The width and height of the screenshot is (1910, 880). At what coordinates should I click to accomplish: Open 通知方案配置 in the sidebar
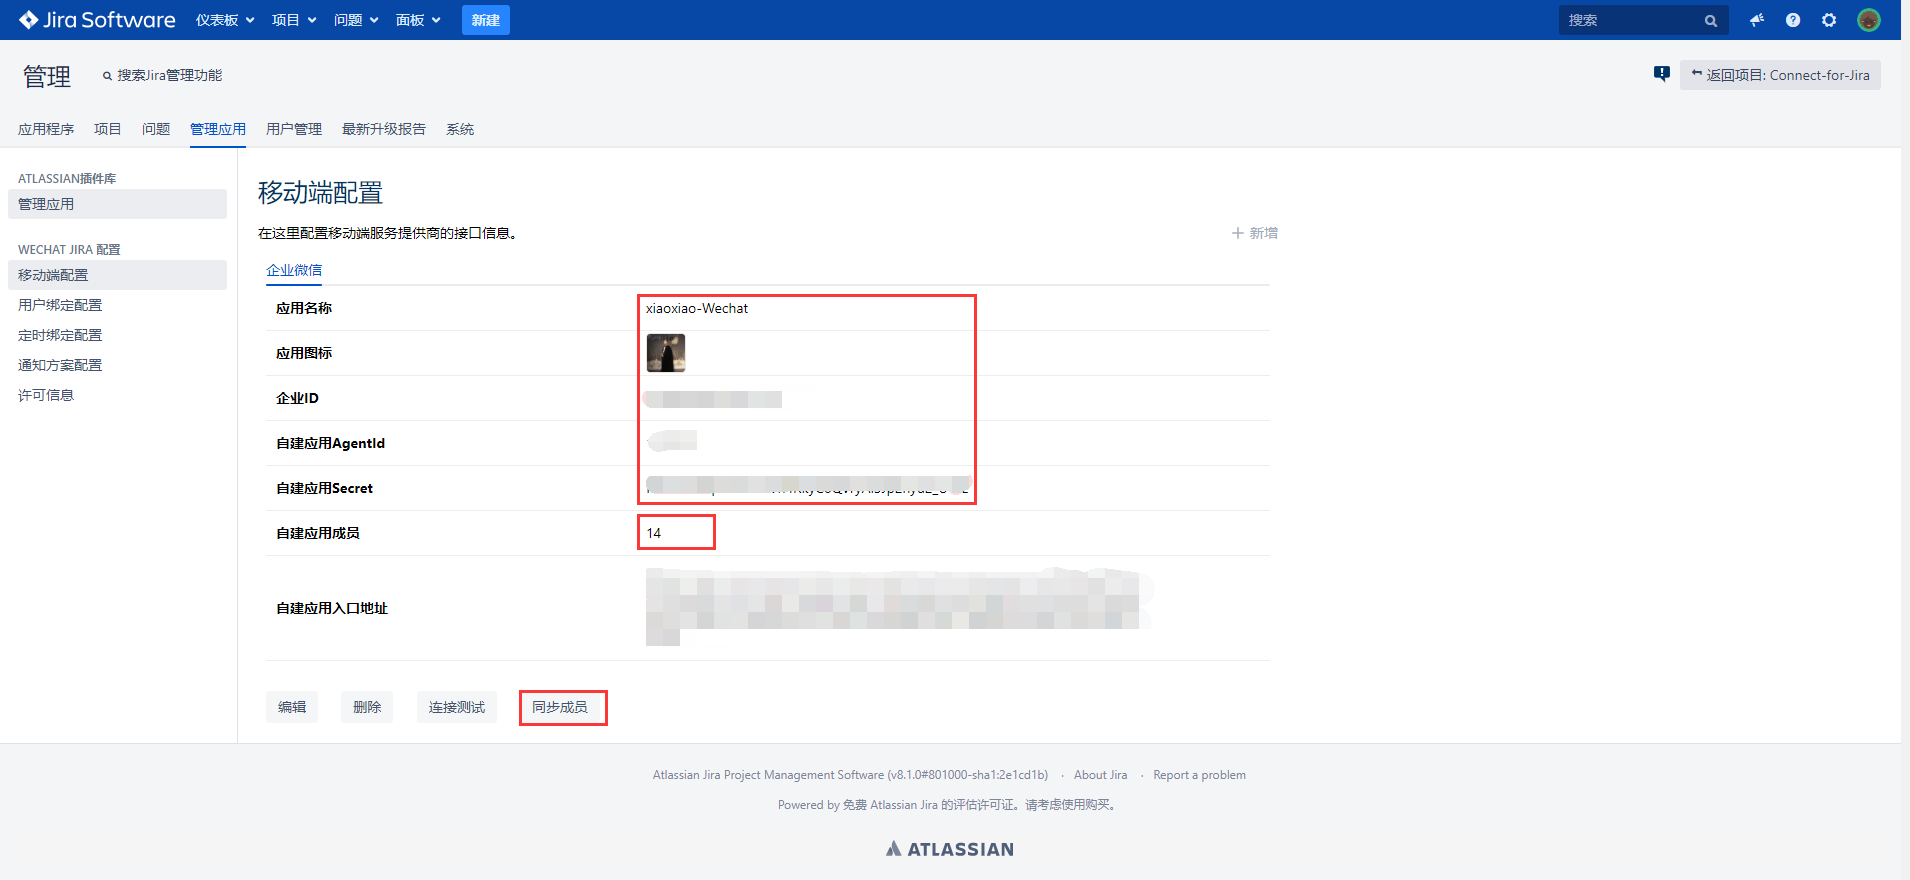(60, 365)
